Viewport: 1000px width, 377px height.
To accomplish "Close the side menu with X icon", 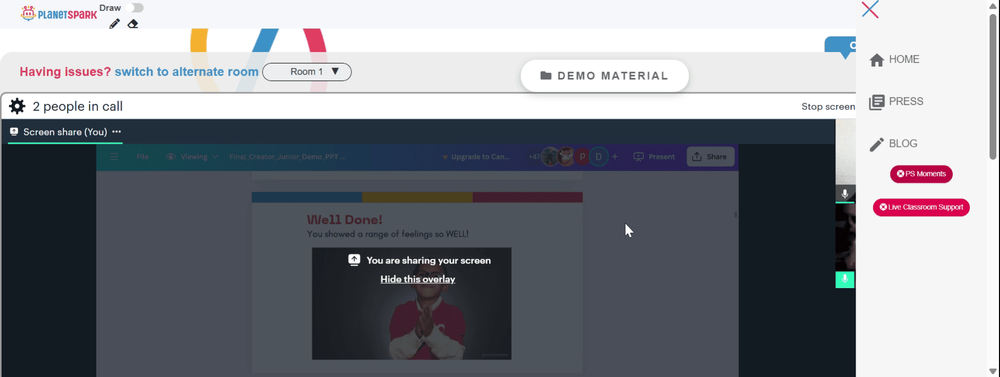I will (x=870, y=10).
